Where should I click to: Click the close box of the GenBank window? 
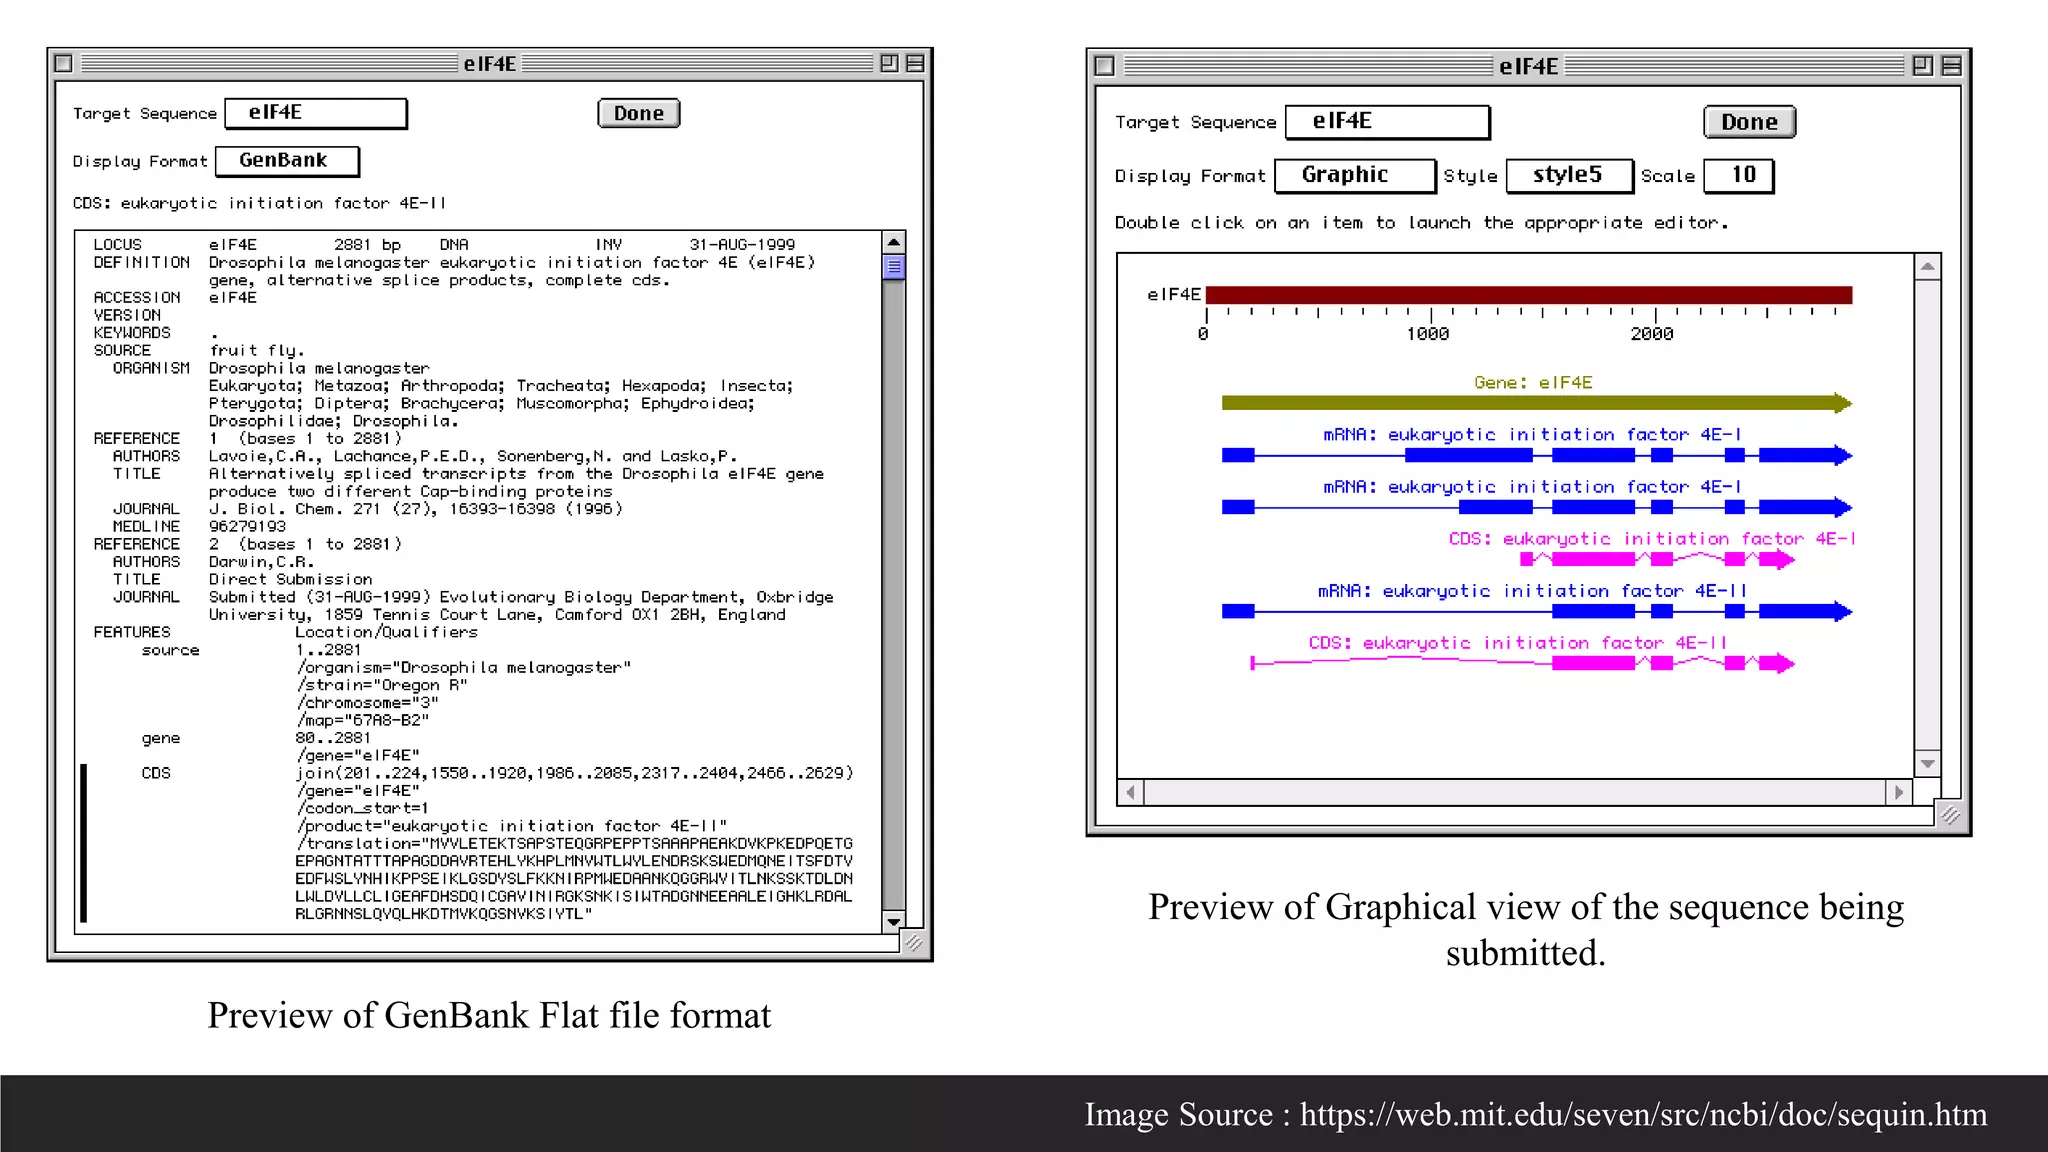(63, 64)
